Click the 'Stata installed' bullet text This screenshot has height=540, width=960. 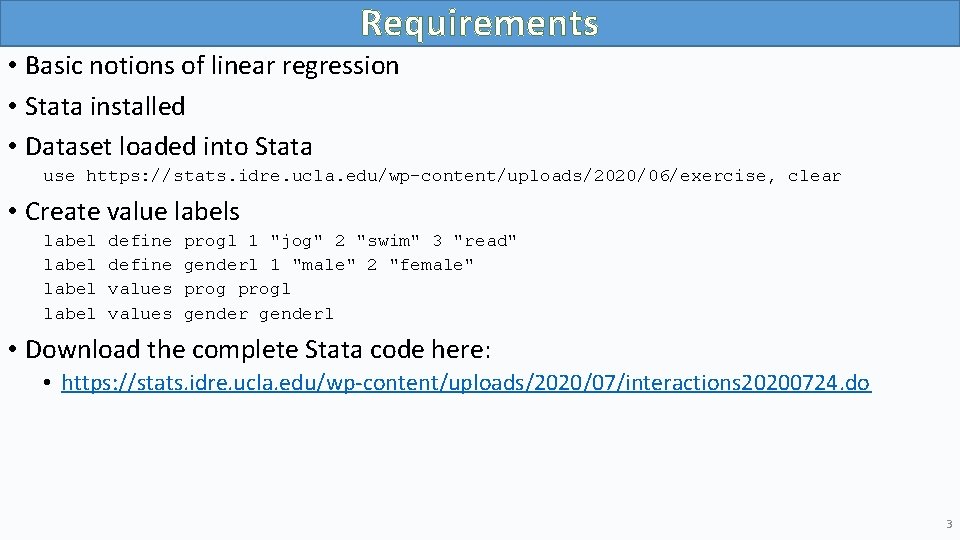pos(105,106)
